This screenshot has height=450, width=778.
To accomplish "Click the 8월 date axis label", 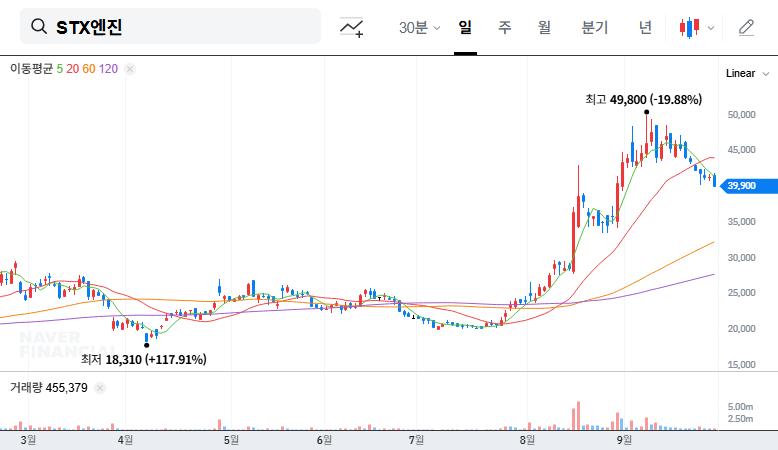I will coord(527,440).
